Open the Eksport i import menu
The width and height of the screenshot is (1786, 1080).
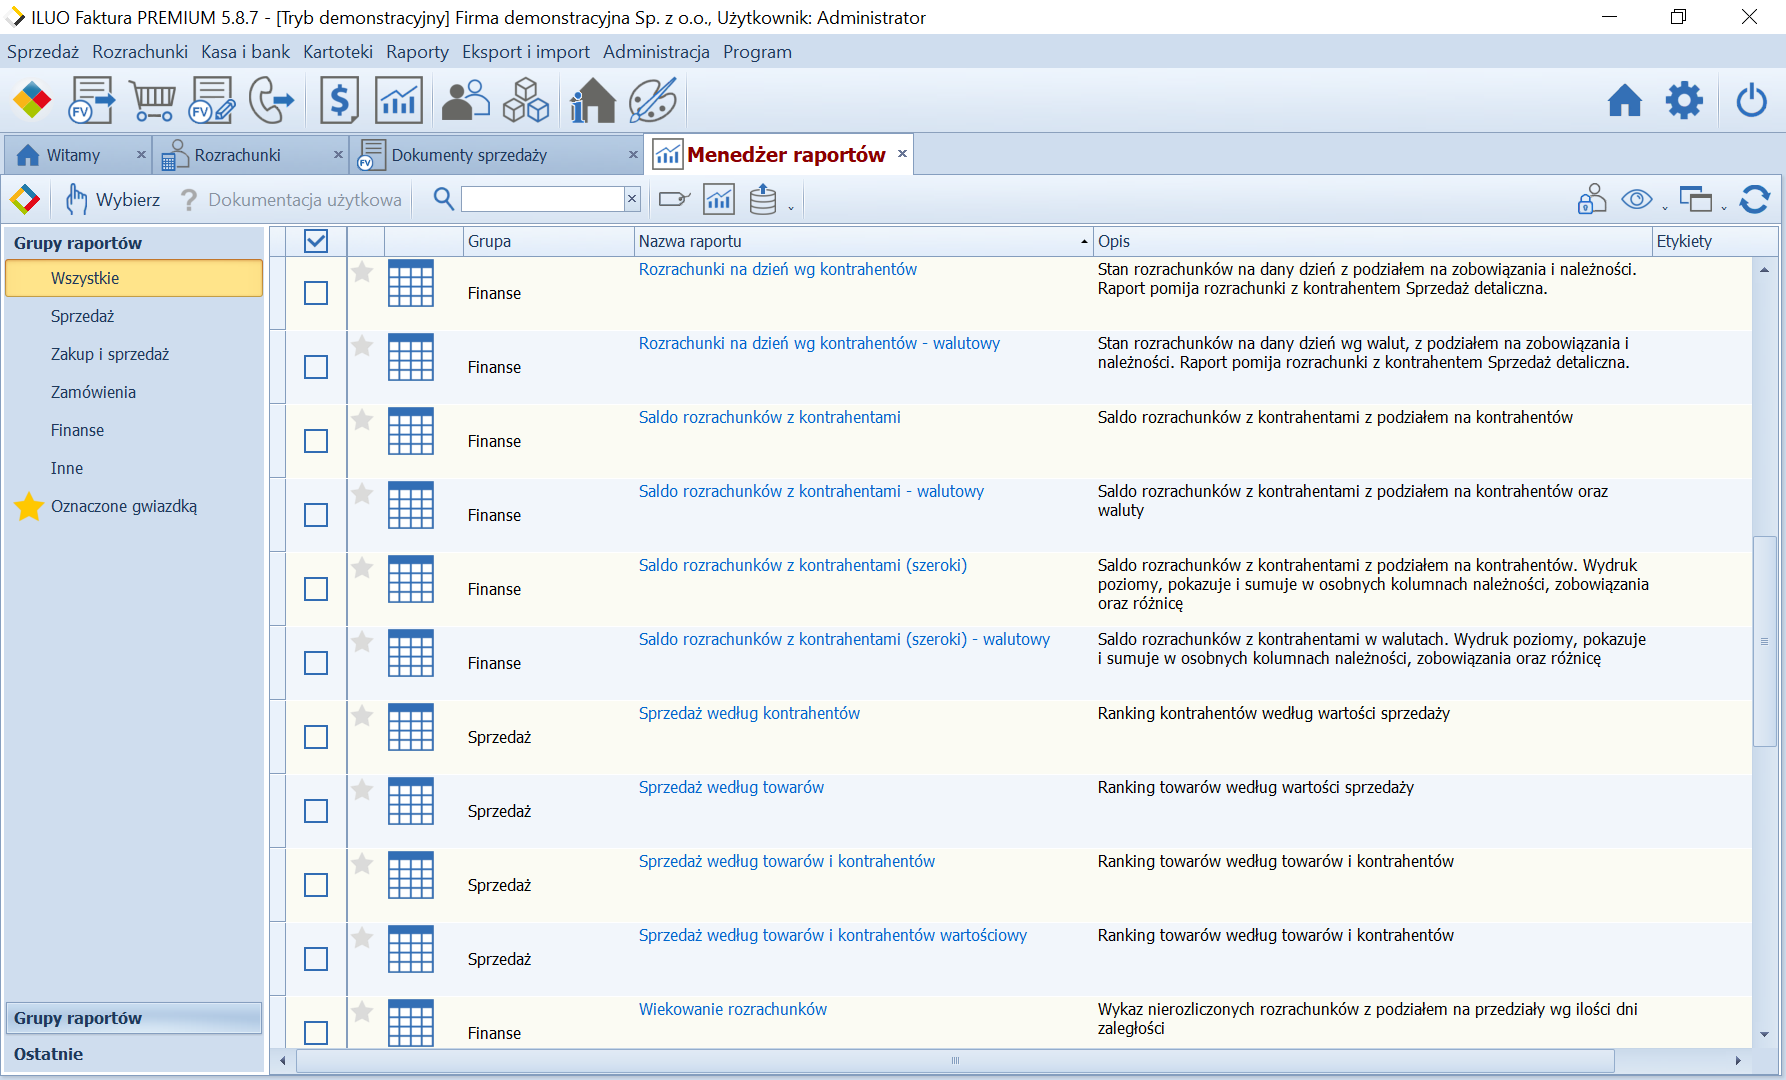pyautogui.click(x=526, y=52)
